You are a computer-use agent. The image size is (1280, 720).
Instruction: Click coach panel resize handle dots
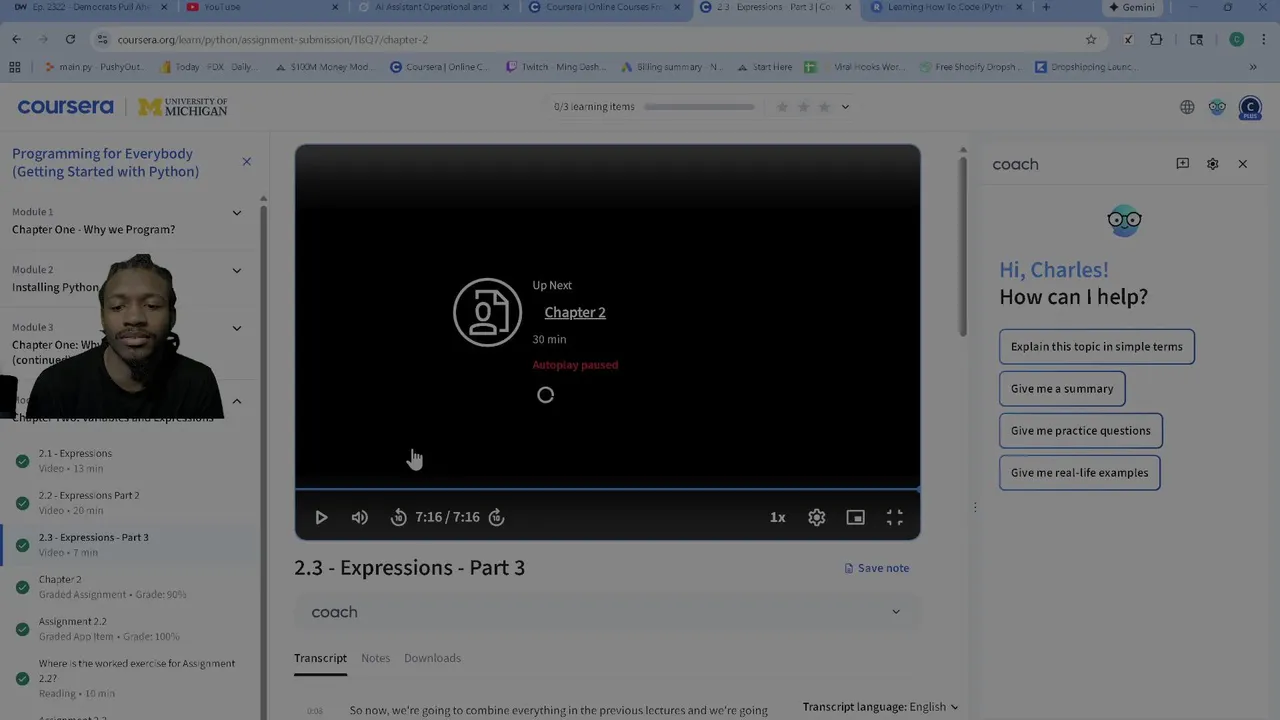click(x=975, y=507)
